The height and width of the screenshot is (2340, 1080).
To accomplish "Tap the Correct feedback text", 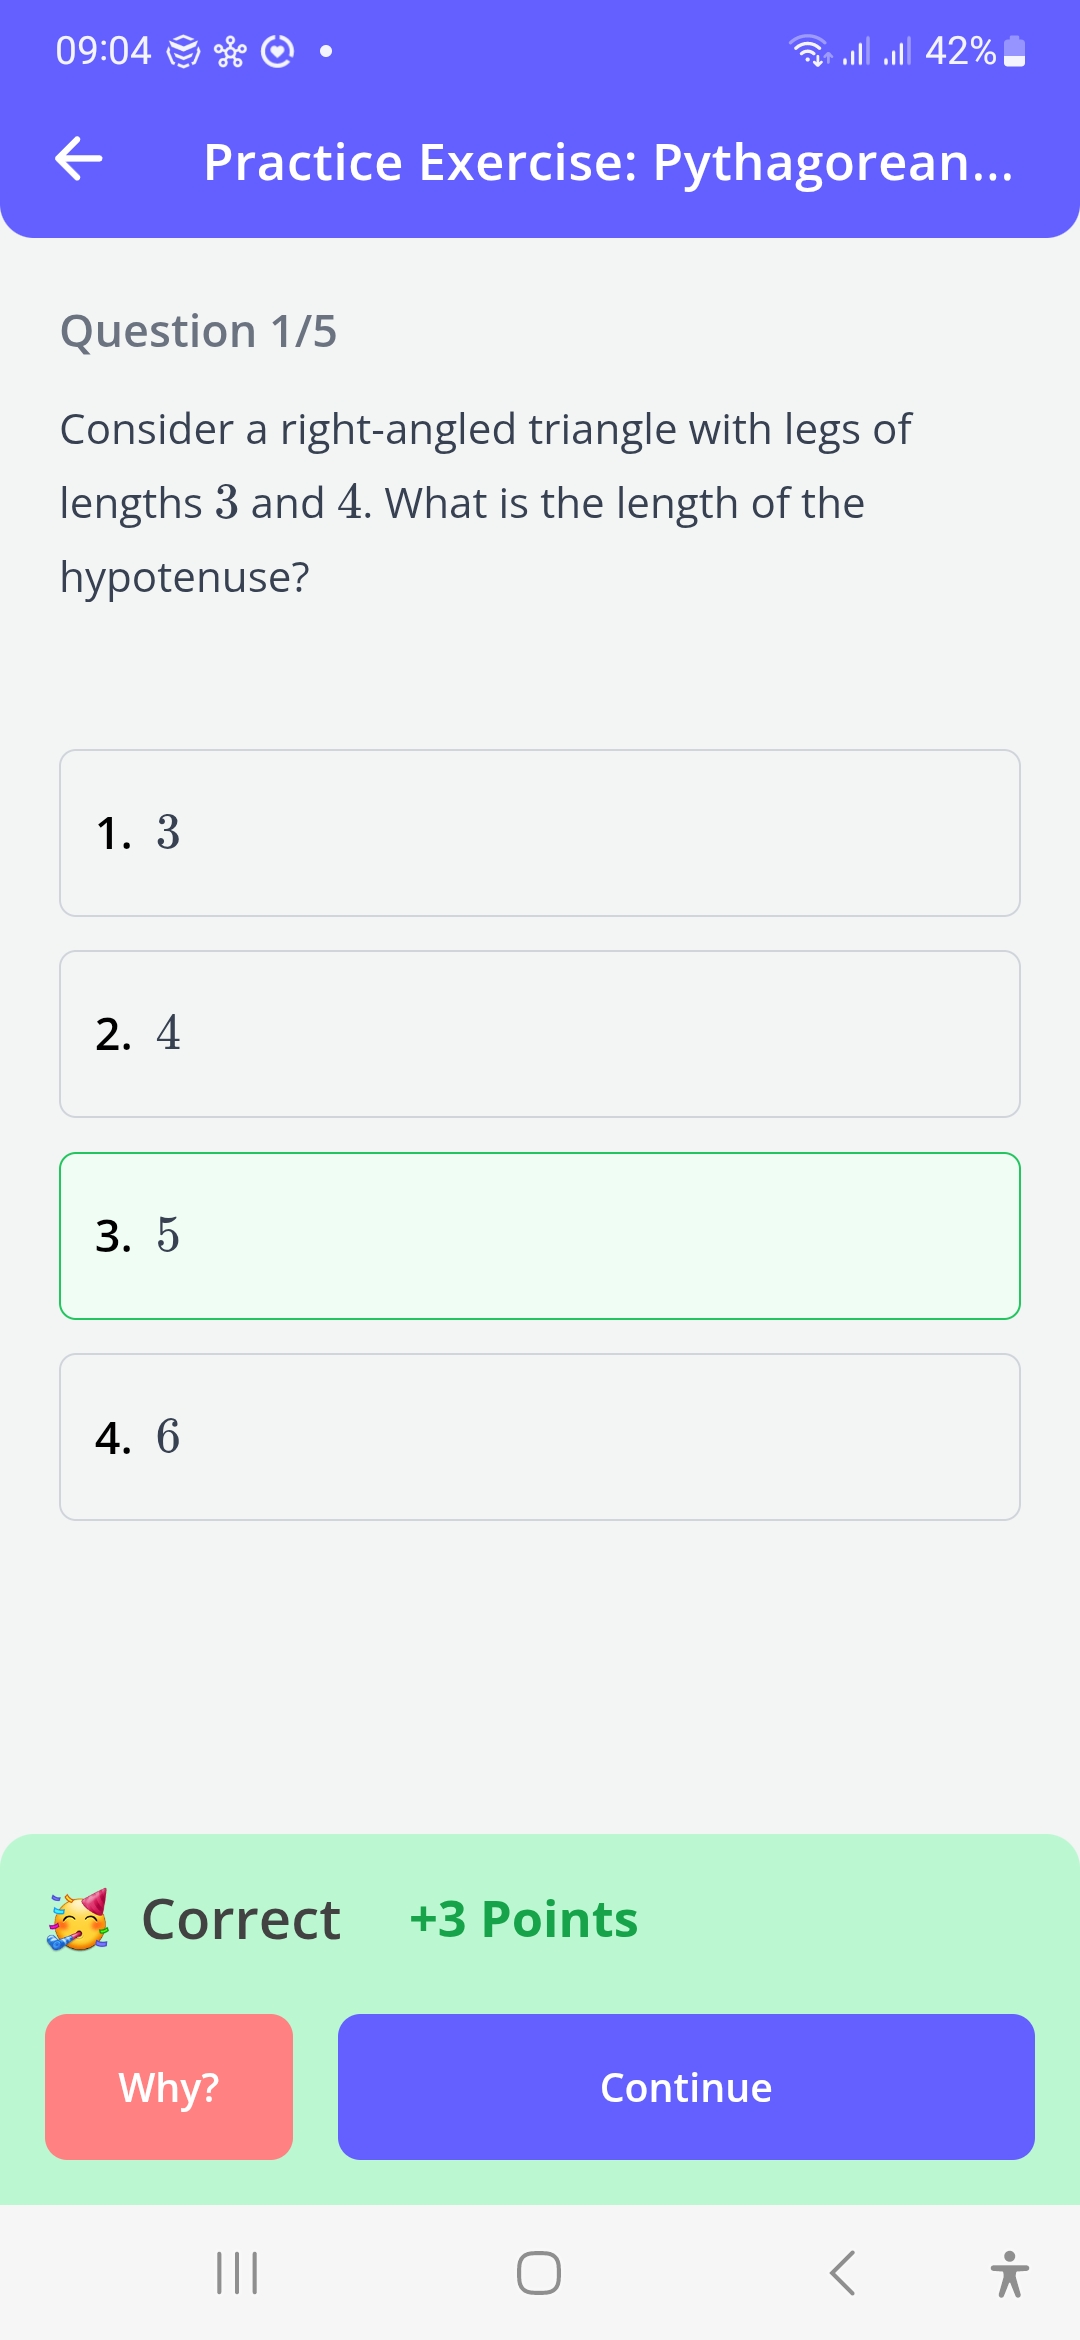I will coord(241,1919).
